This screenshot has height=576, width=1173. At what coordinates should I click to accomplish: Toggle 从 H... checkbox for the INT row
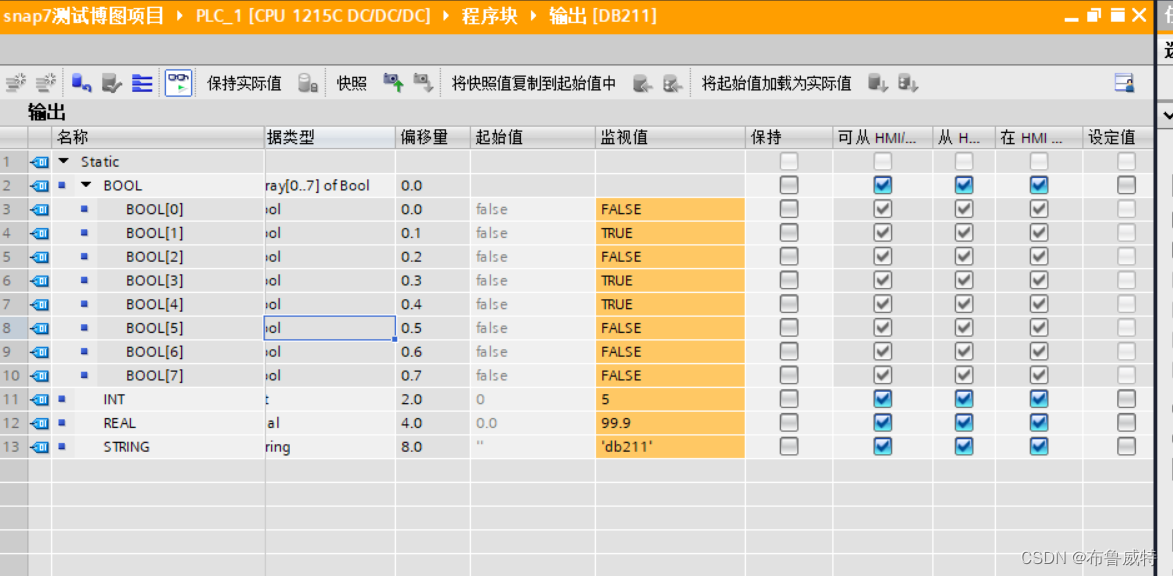pyautogui.click(x=964, y=399)
